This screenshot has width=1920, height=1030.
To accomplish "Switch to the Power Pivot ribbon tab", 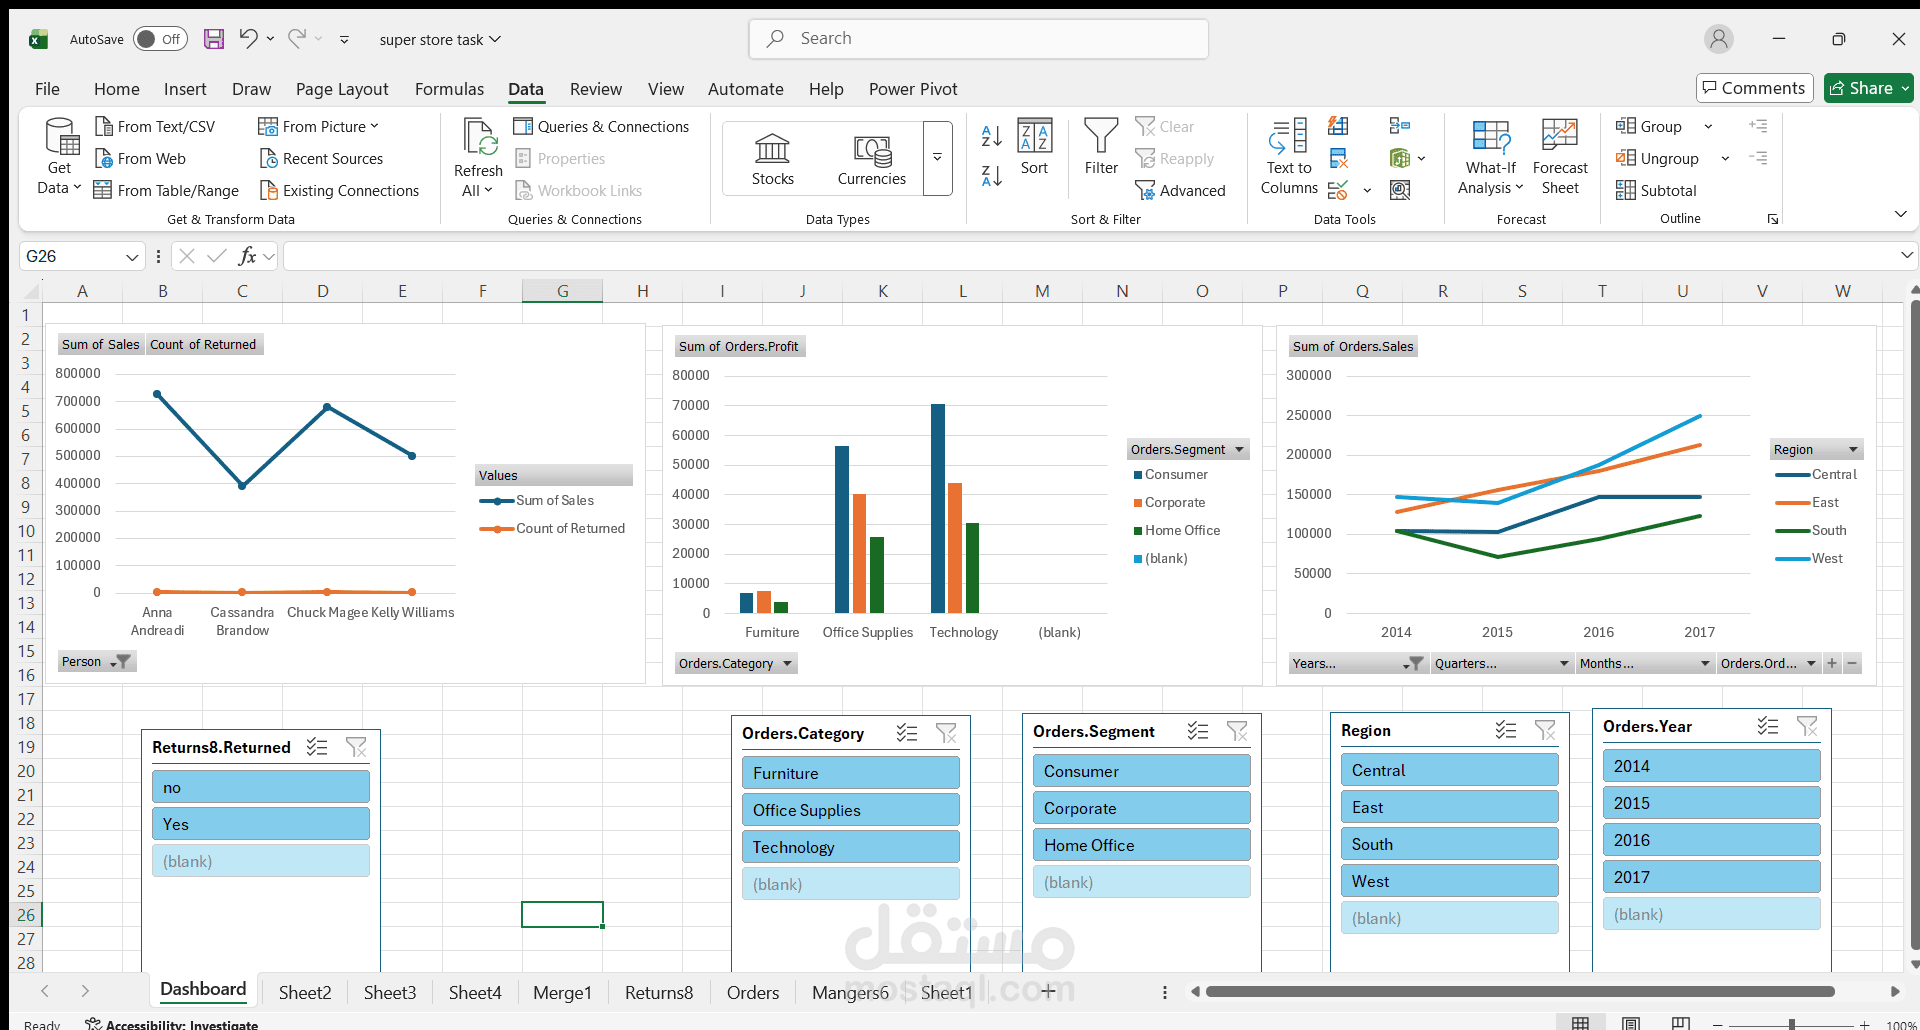I will click(913, 89).
